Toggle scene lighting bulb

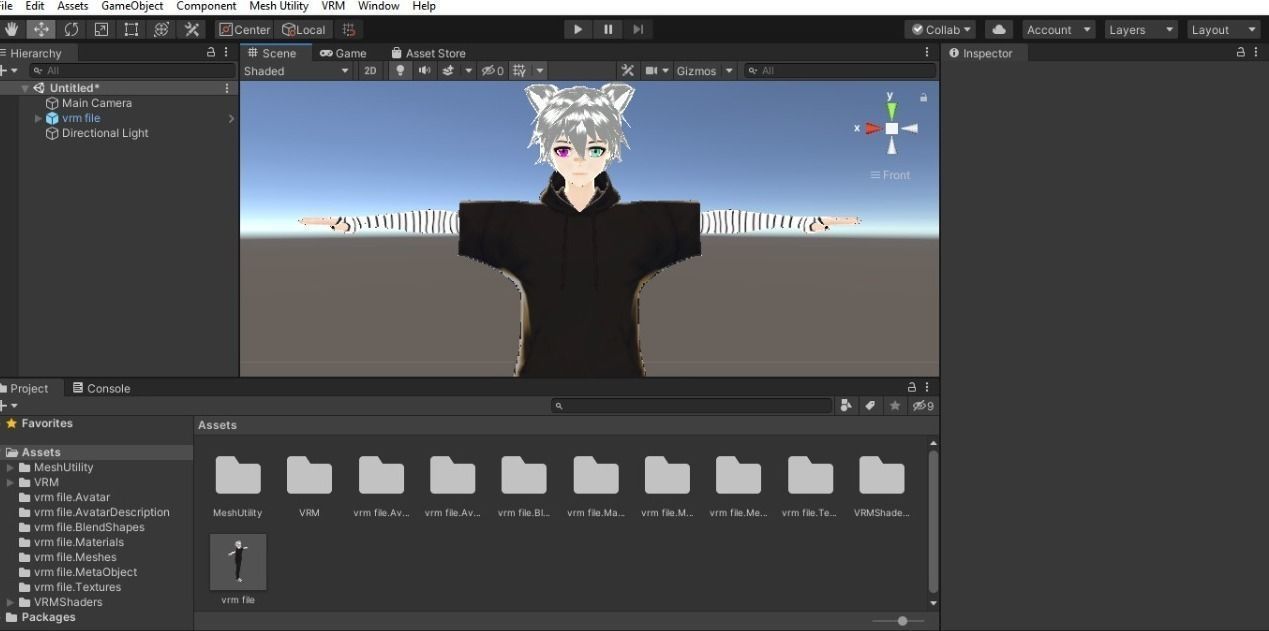point(400,71)
